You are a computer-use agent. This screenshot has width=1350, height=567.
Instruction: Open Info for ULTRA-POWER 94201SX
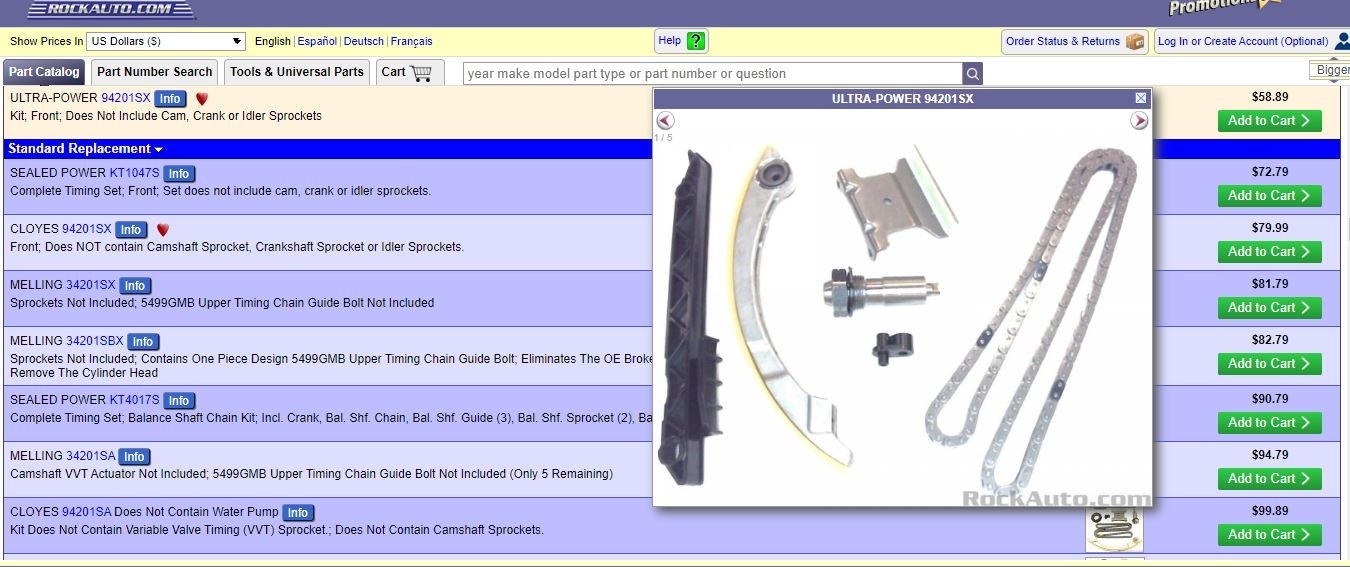[x=170, y=99]
